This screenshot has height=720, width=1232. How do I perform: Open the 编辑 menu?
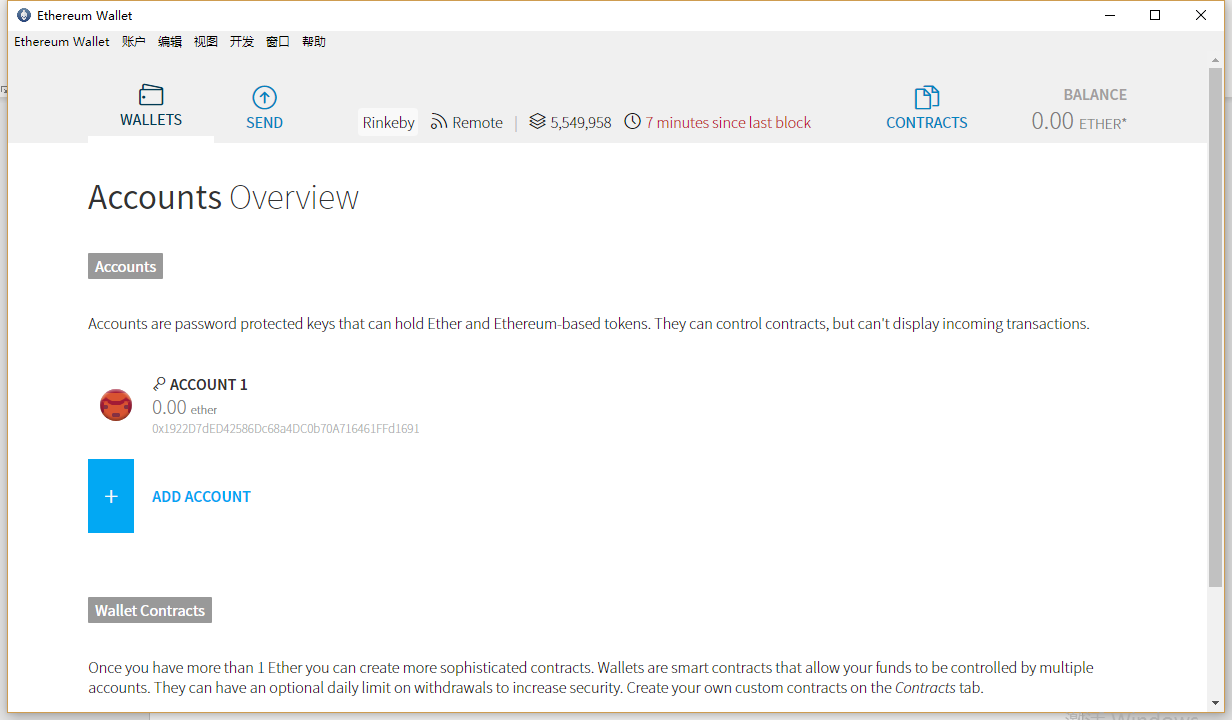tap(170, 42)
